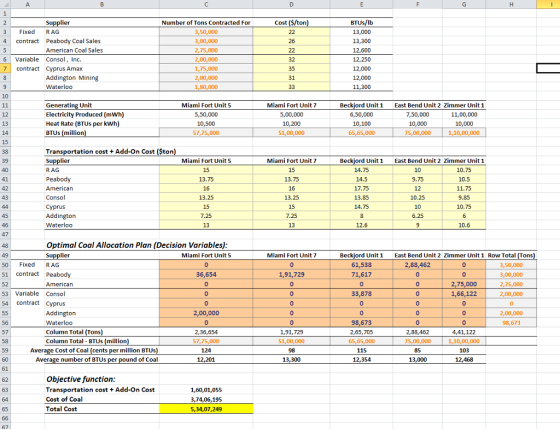Select Waterloo allocation 98,673 for Beckjord
Viewport: 560px width, 430px height.
tap(361, 322)
